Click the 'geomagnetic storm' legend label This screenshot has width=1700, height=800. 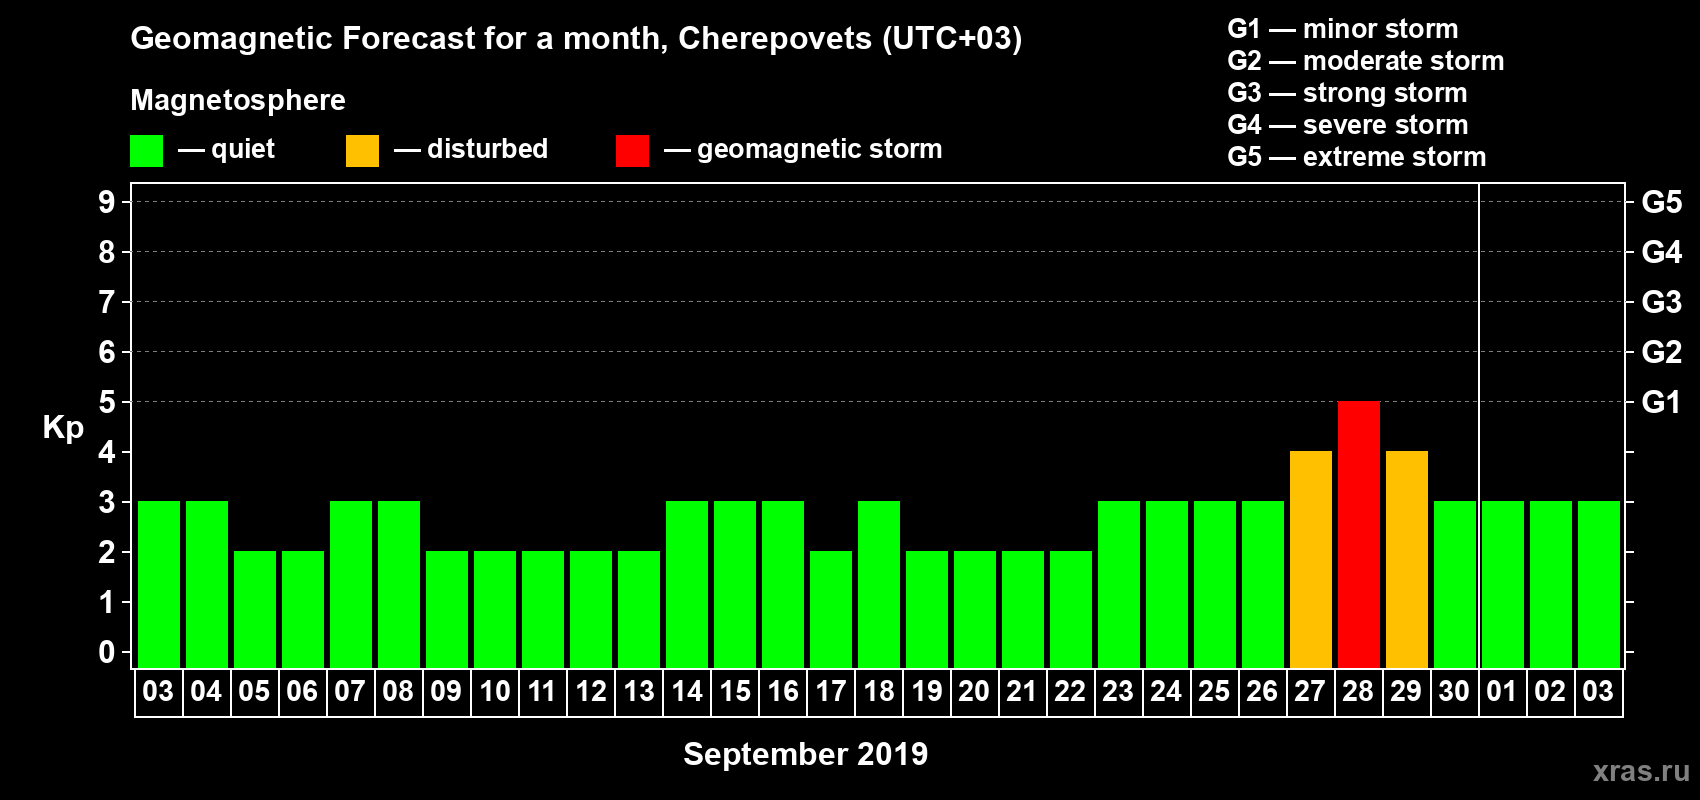click(x=820, y=150)
